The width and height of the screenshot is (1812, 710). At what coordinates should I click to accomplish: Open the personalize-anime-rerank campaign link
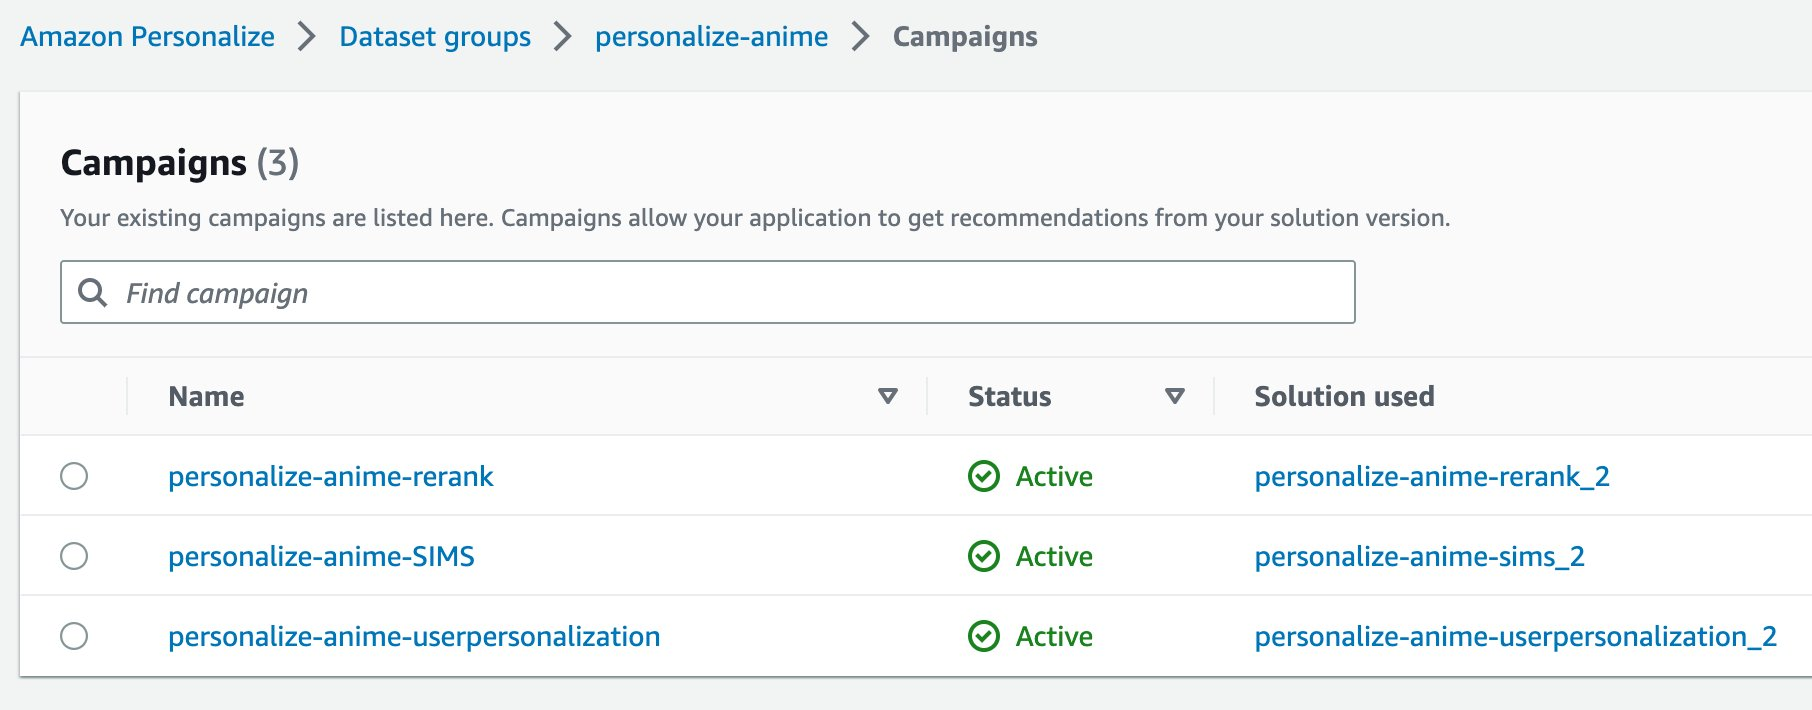tap(330, 476)
